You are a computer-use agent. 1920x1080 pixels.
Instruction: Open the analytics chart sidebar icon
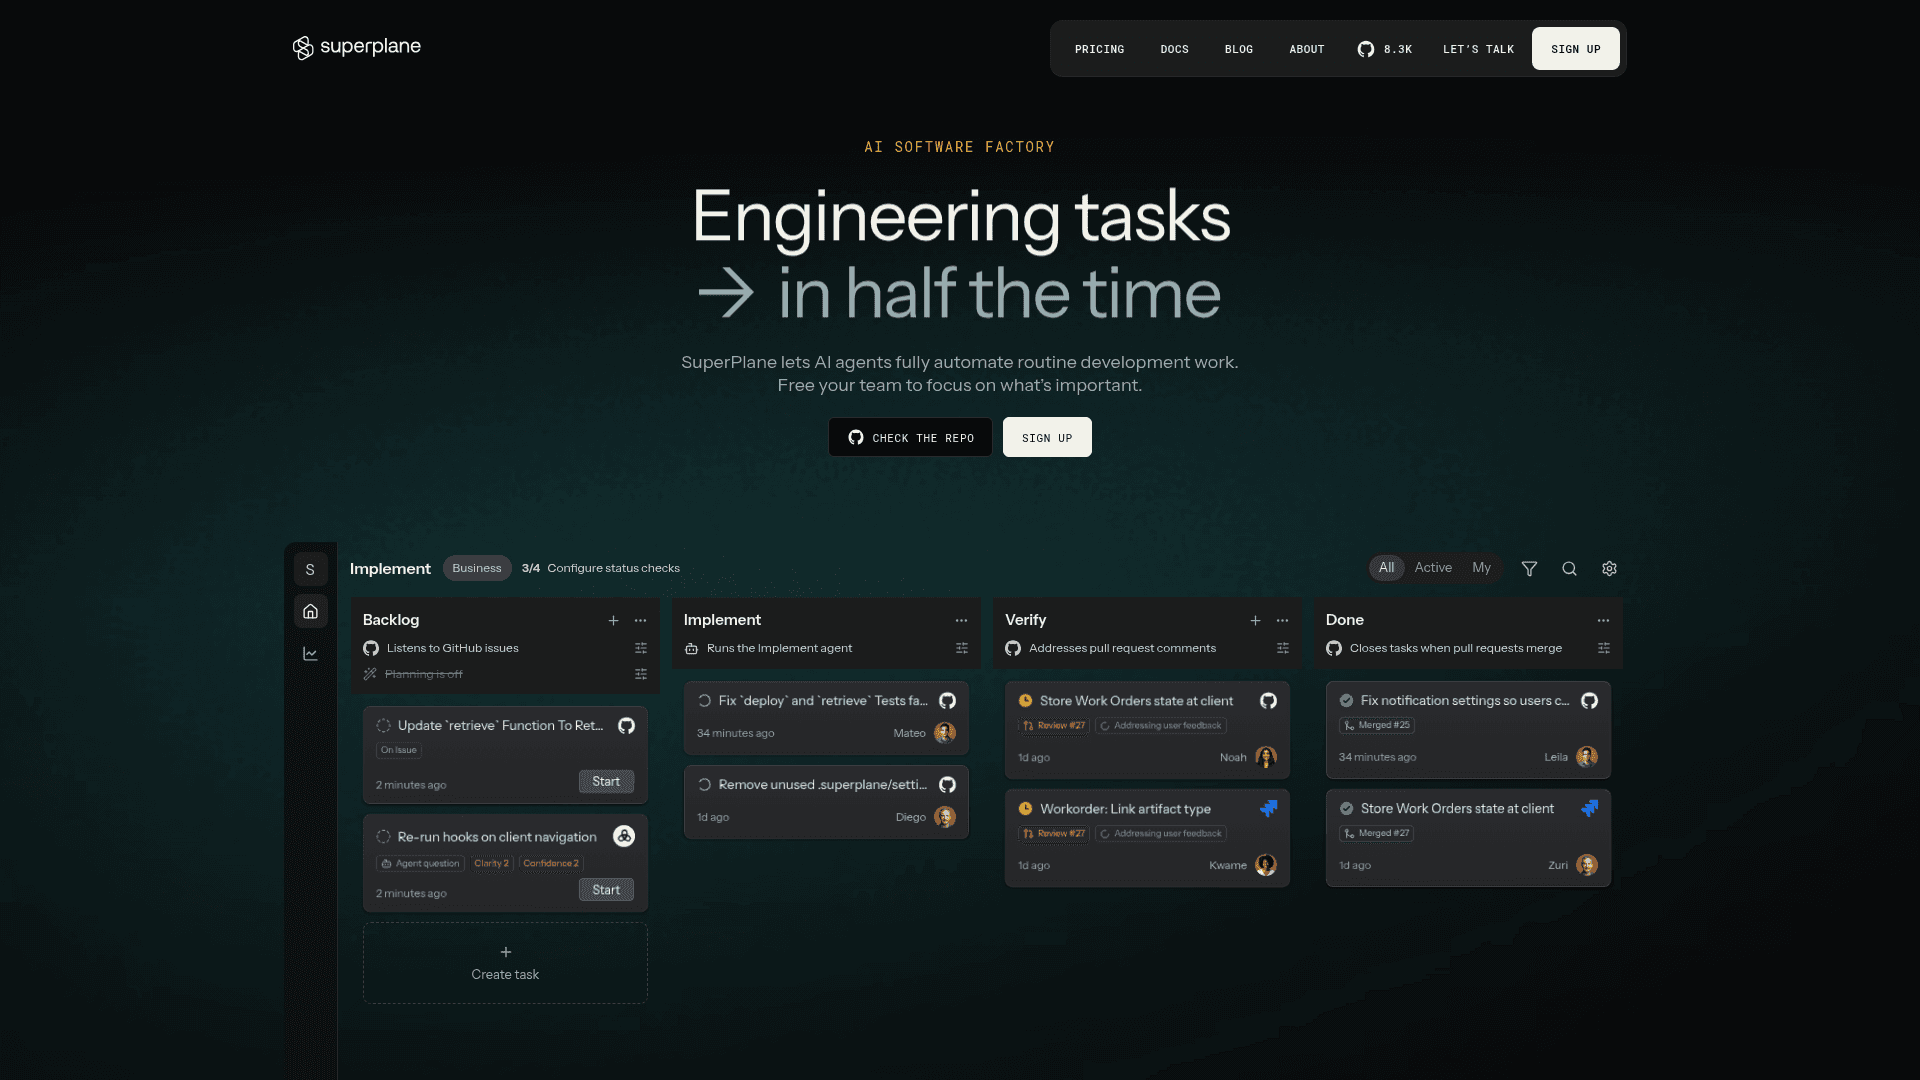(310, 654)
